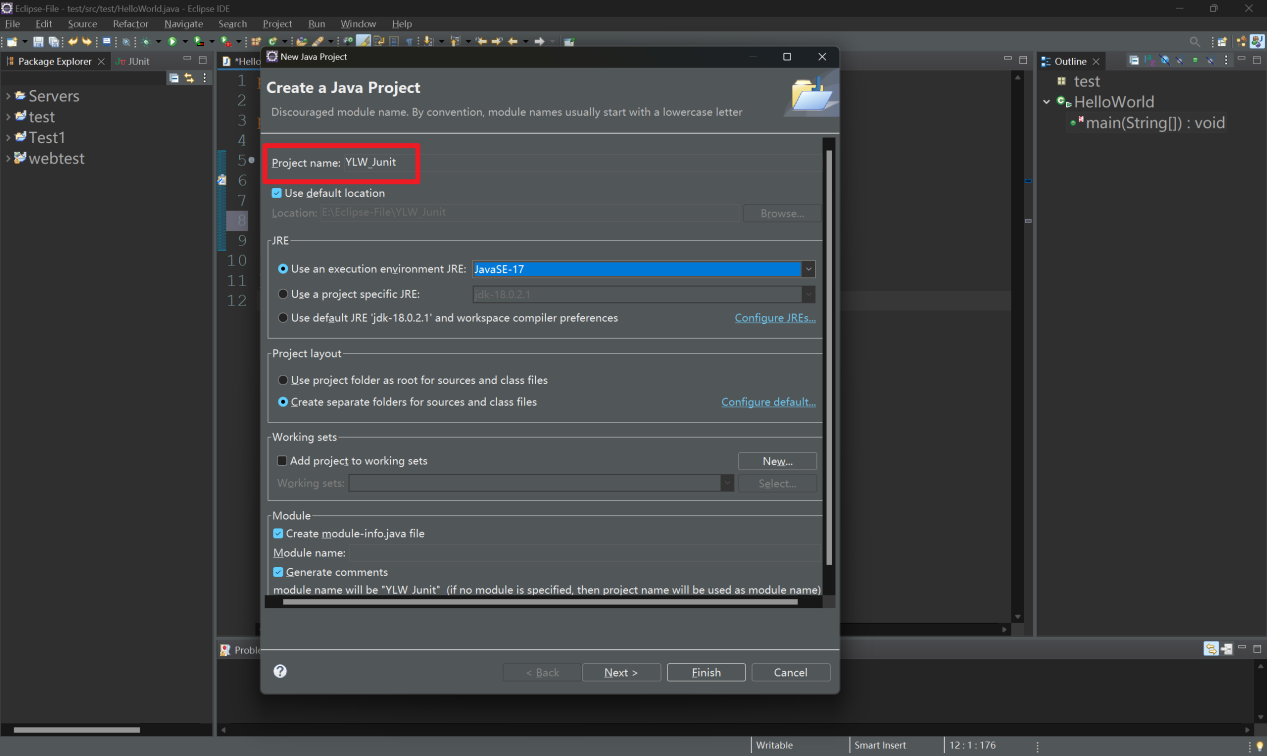Open the Outline view three-dots menu
The width and height of the screenshot is (1267, 756).
tap(1226, 61)
